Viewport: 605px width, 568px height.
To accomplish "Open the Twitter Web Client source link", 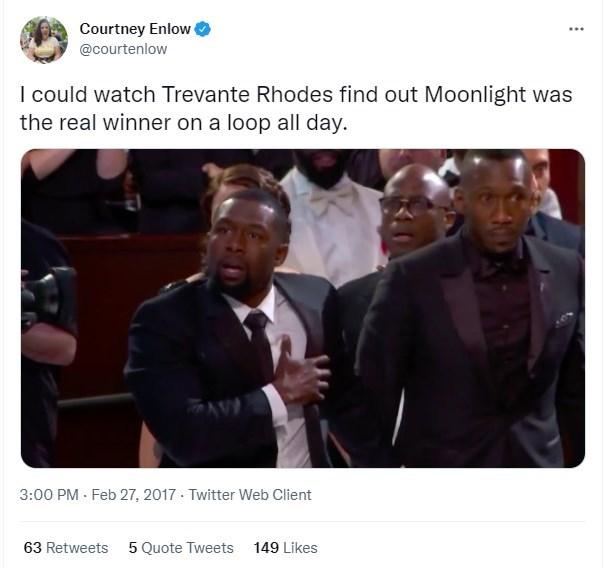I will 250,495.
